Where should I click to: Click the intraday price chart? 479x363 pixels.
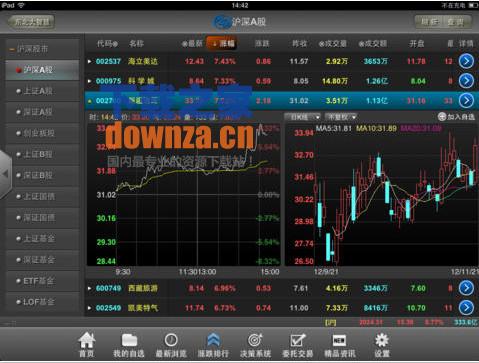(x=183, y=195)
